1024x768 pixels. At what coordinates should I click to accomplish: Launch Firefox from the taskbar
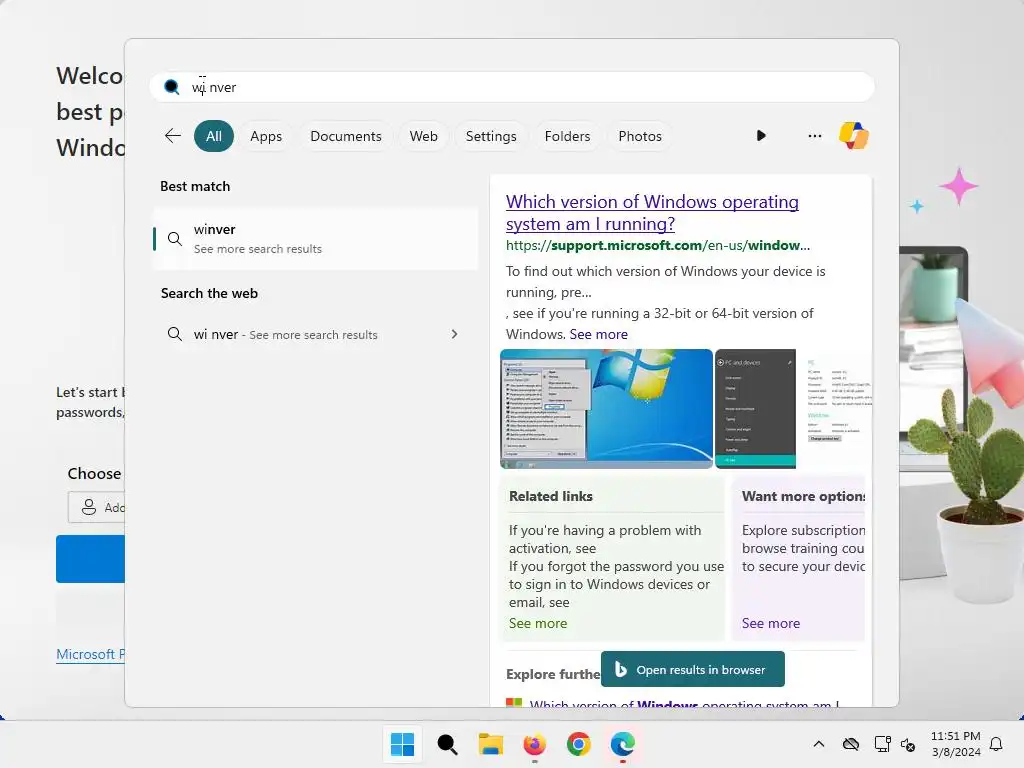tap(534, 744)
